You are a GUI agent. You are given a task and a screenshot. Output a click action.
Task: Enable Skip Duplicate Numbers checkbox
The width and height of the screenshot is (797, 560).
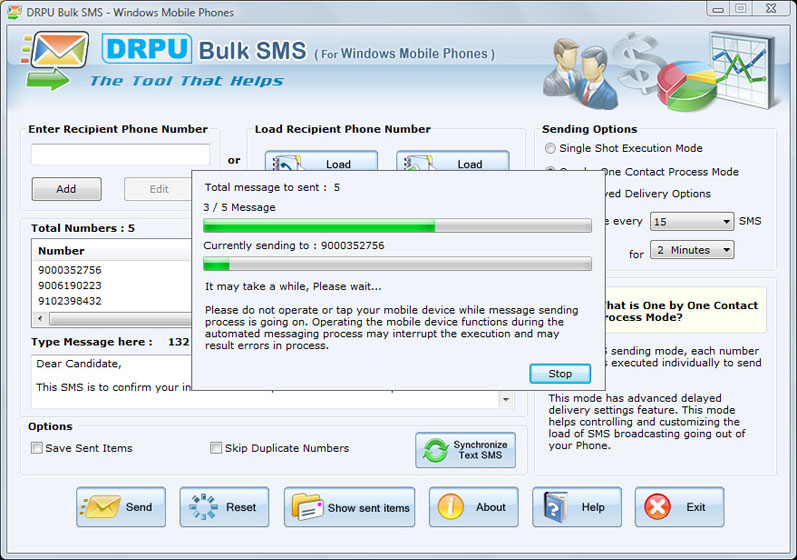(x=216, y=448)
